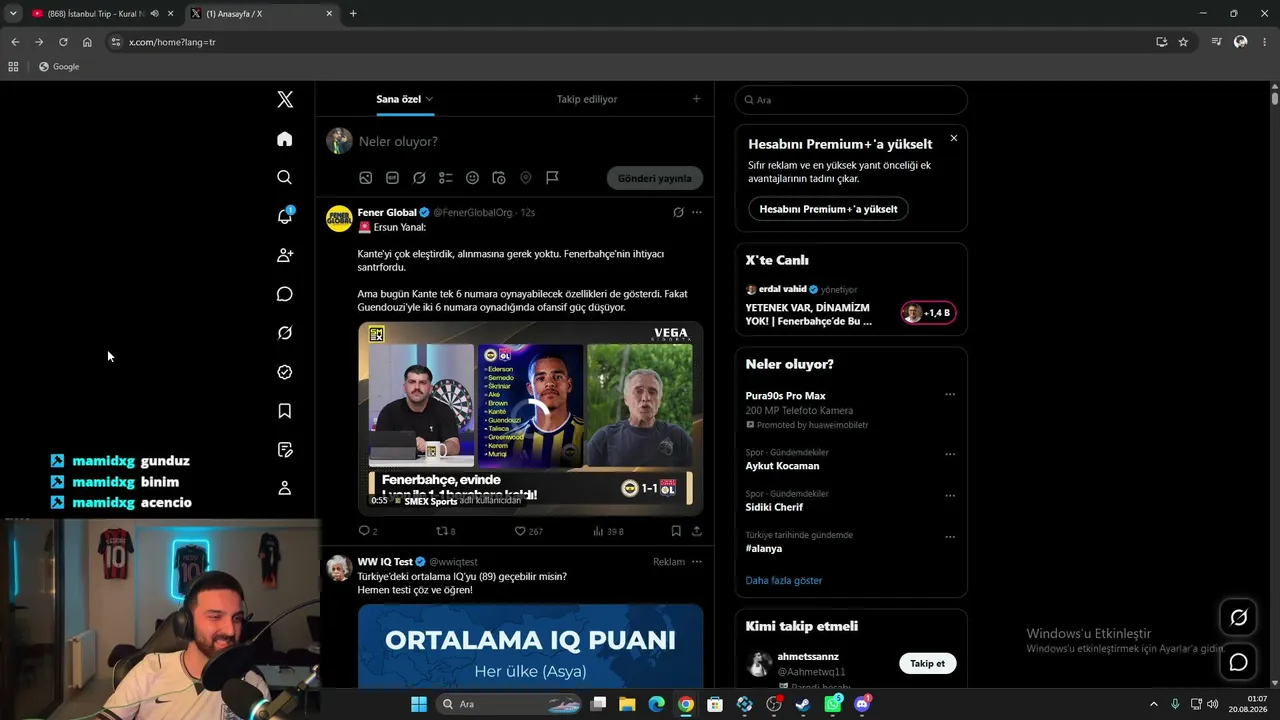Dismiss the Premium+ upgrade card
The width and height of the screenshot is (1280, 720).
(954, 138)
